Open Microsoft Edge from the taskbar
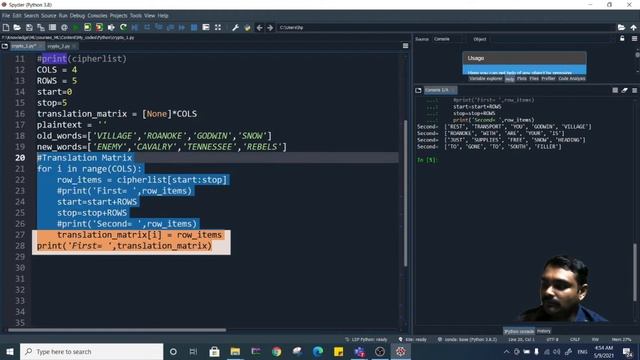640x360 pixels. pos(318,351)
